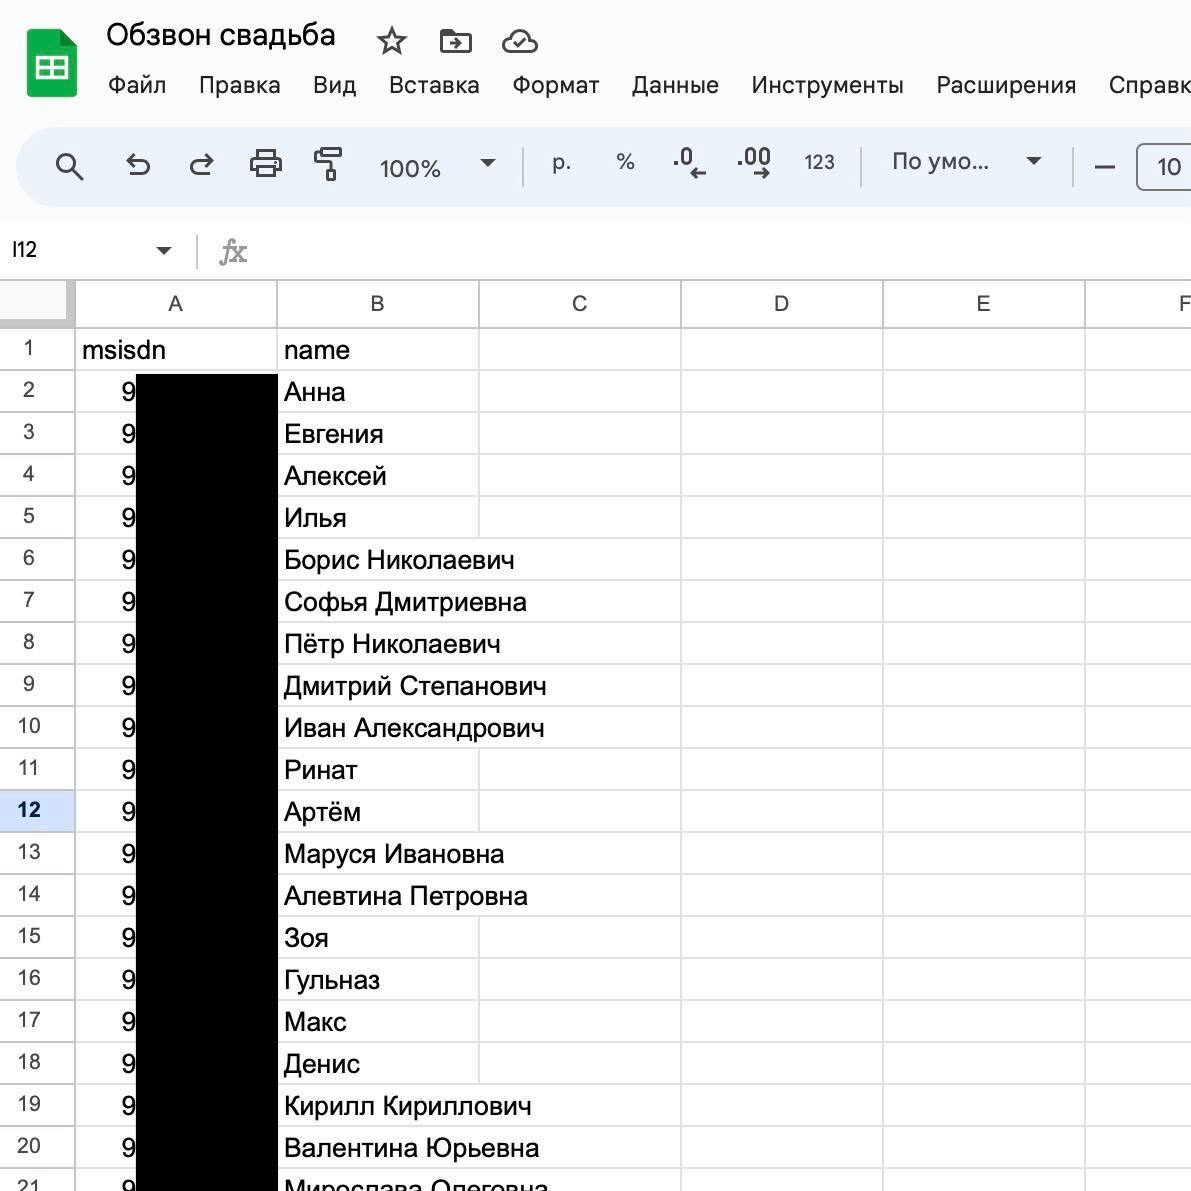Apply percent number format
Viewport: 1191px width, 1191px height.
pos(625,162)
